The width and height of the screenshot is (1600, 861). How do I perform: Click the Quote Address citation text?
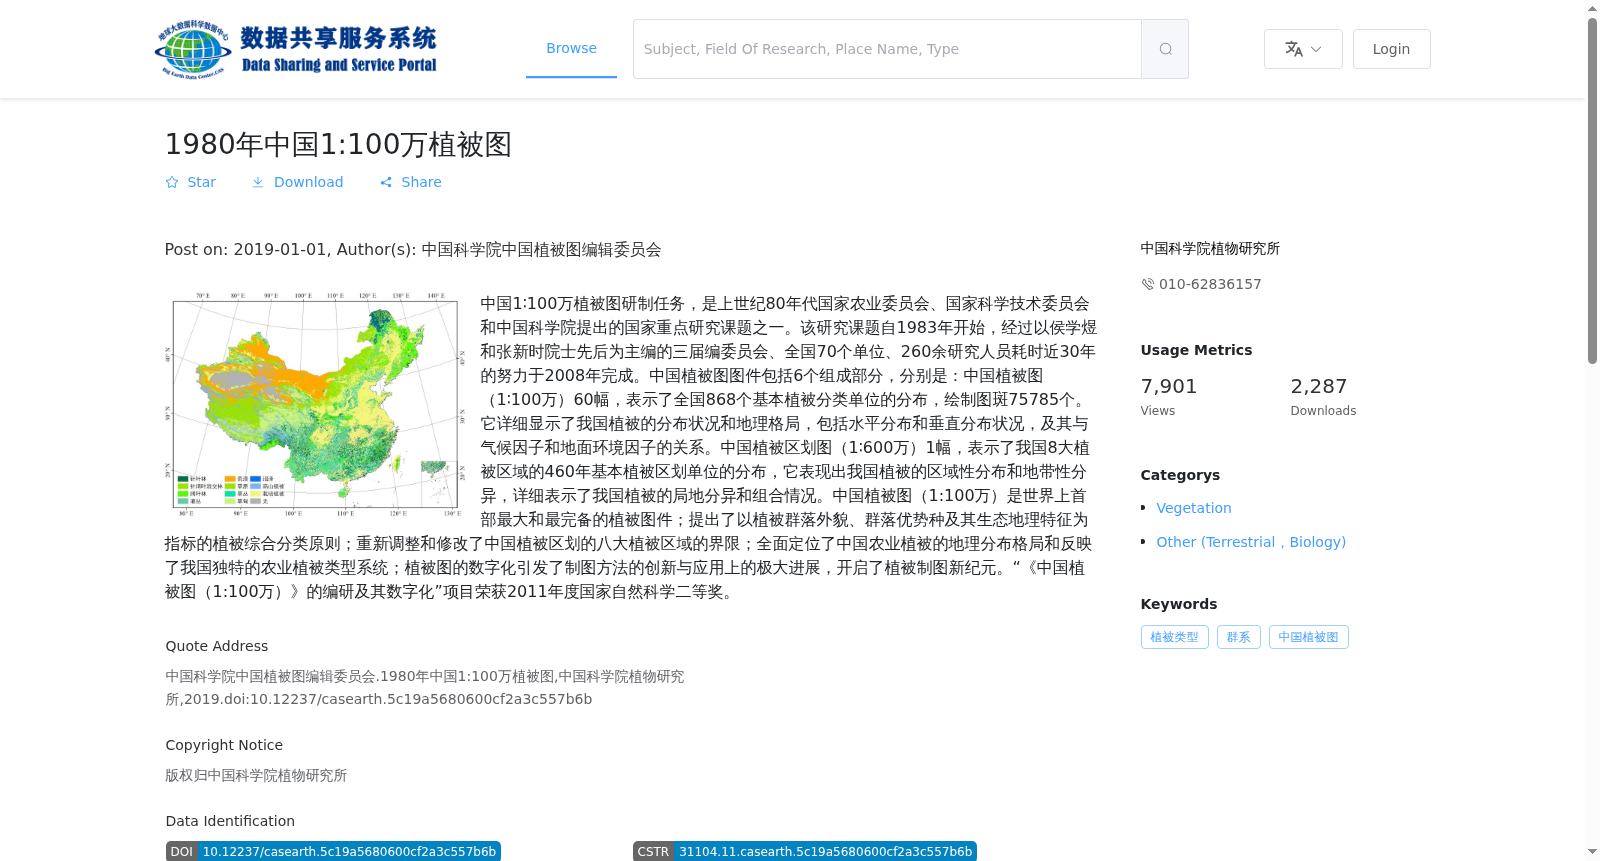[425, 688]
